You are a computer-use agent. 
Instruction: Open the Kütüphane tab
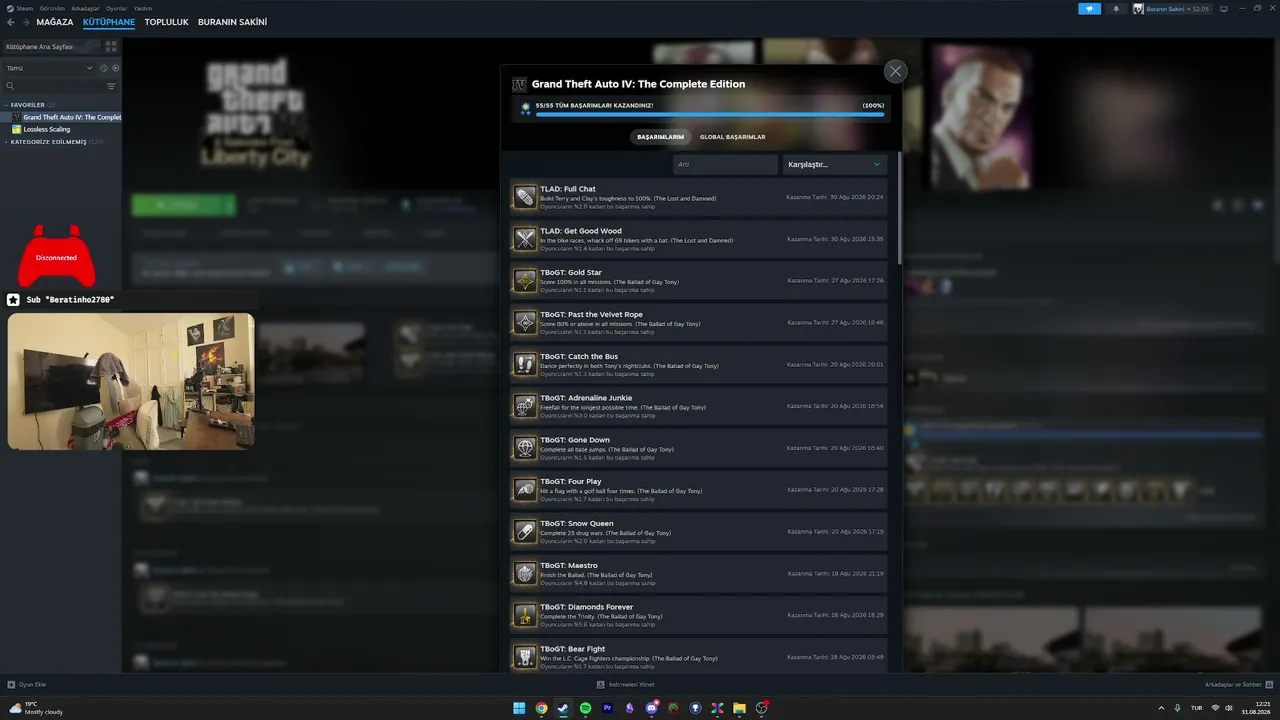pos(108,22)
